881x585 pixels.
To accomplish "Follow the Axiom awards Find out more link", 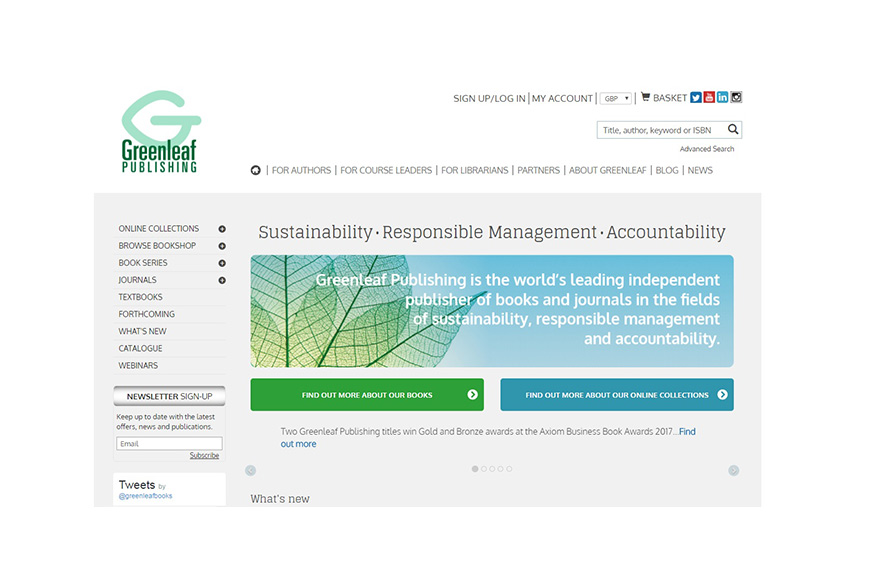I will coord(687,432).
